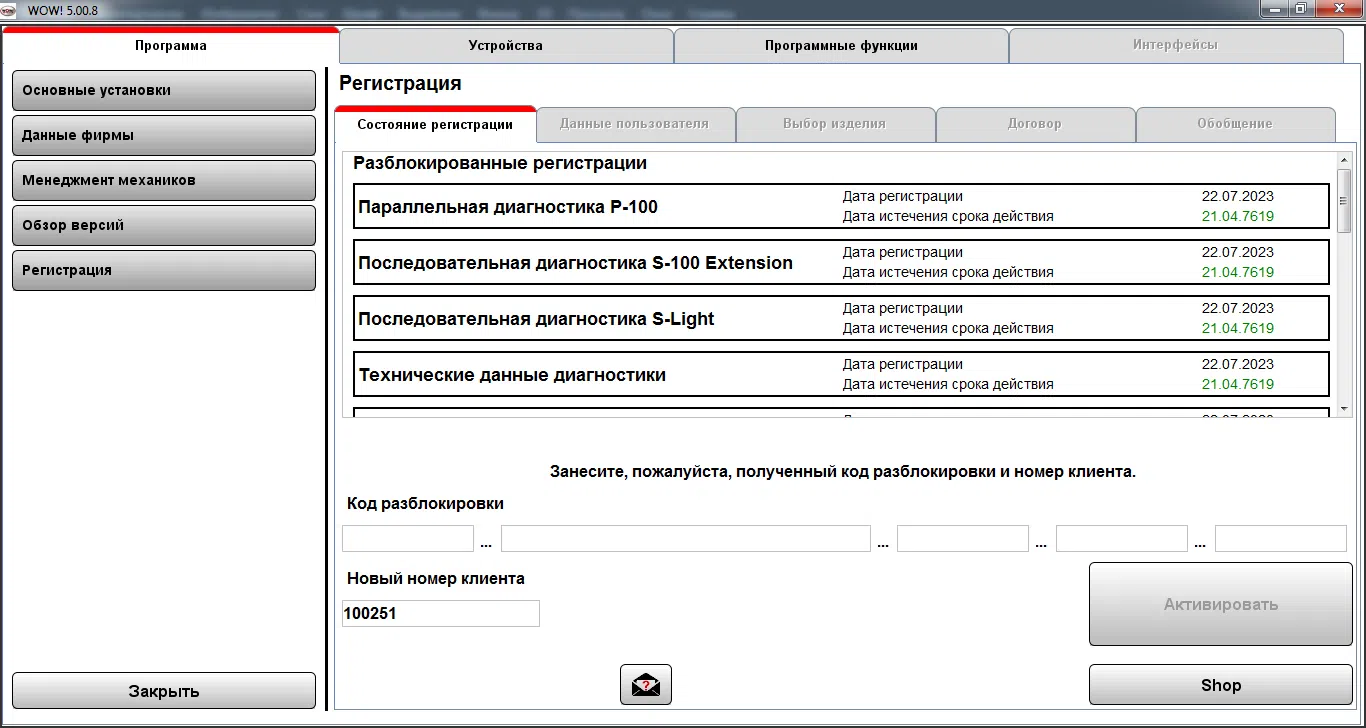Open the Обзор версий section

click(x=163, y=225)
